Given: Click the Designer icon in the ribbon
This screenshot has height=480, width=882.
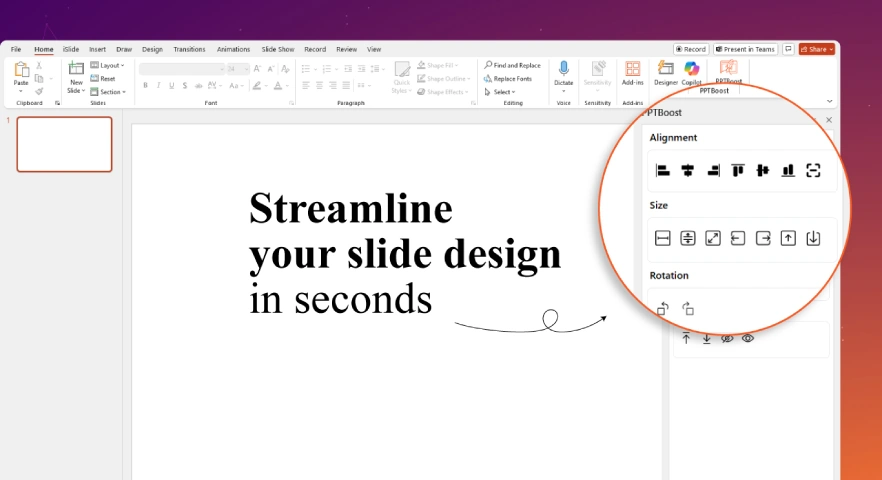Looking at the screenshot, I should point(665,73).
